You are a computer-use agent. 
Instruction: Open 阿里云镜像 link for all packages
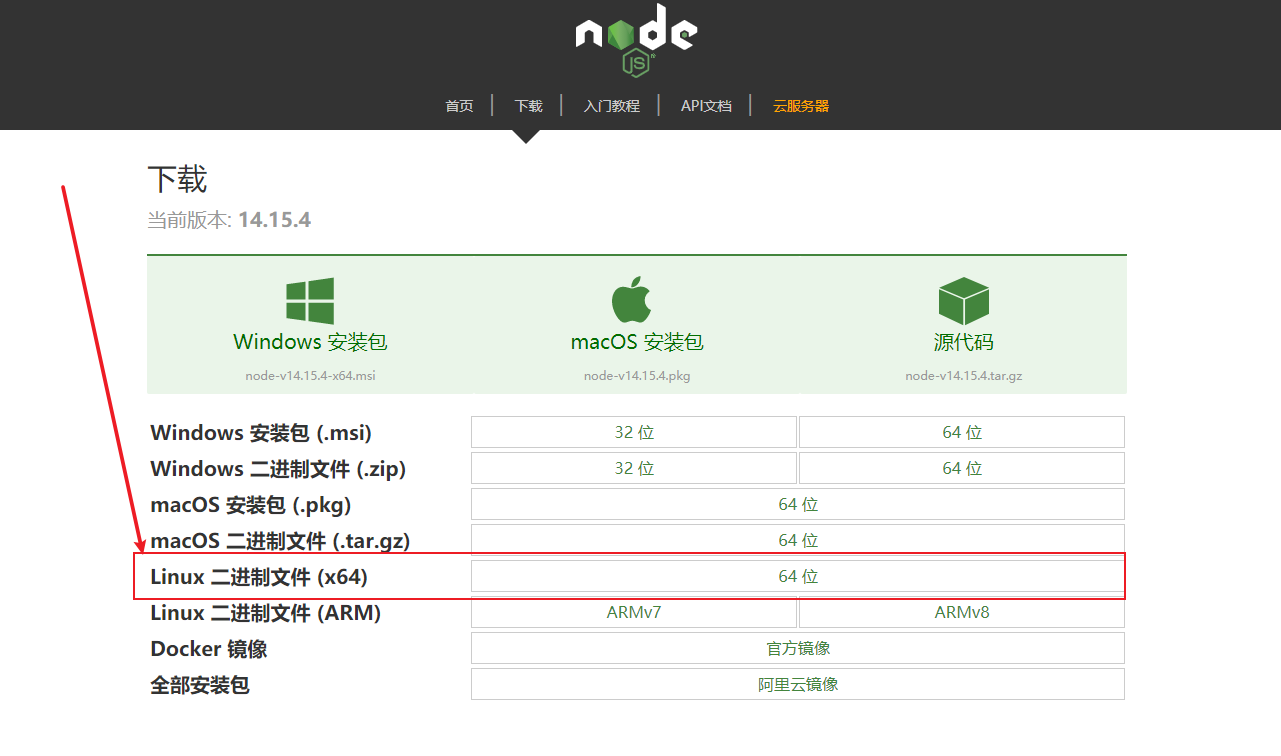click(x=798, y=684)
